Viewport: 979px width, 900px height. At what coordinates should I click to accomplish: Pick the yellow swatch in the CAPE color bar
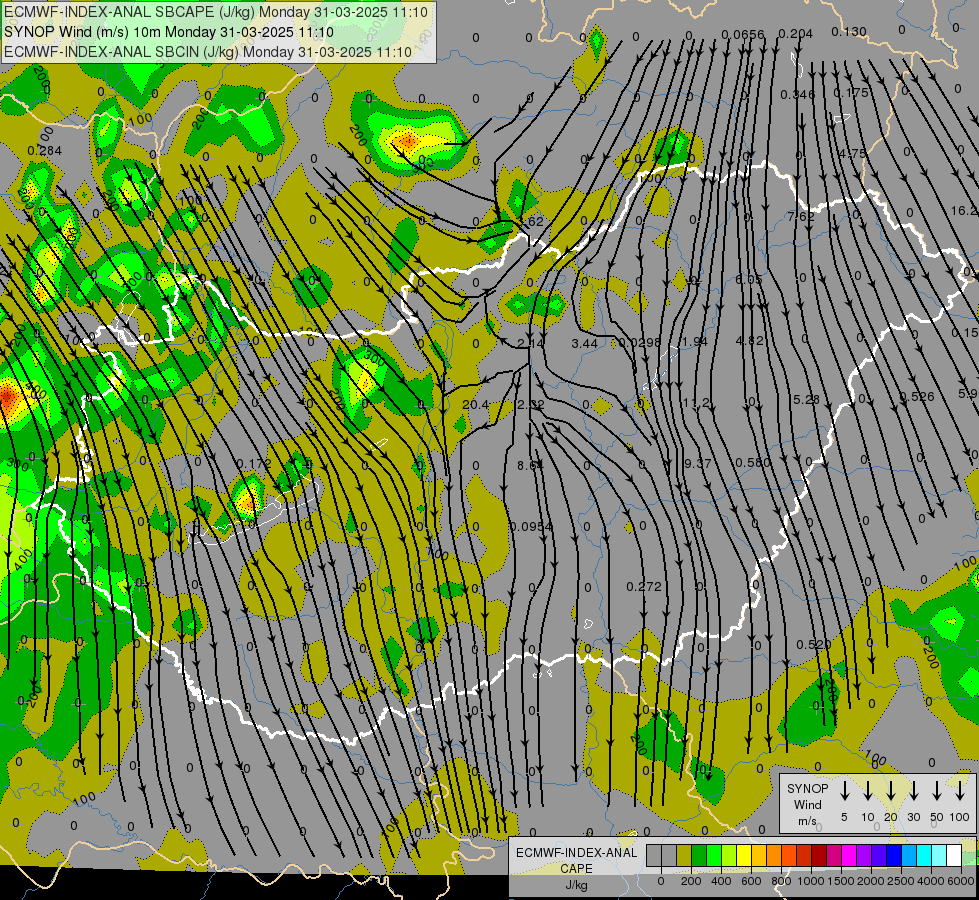744,855
